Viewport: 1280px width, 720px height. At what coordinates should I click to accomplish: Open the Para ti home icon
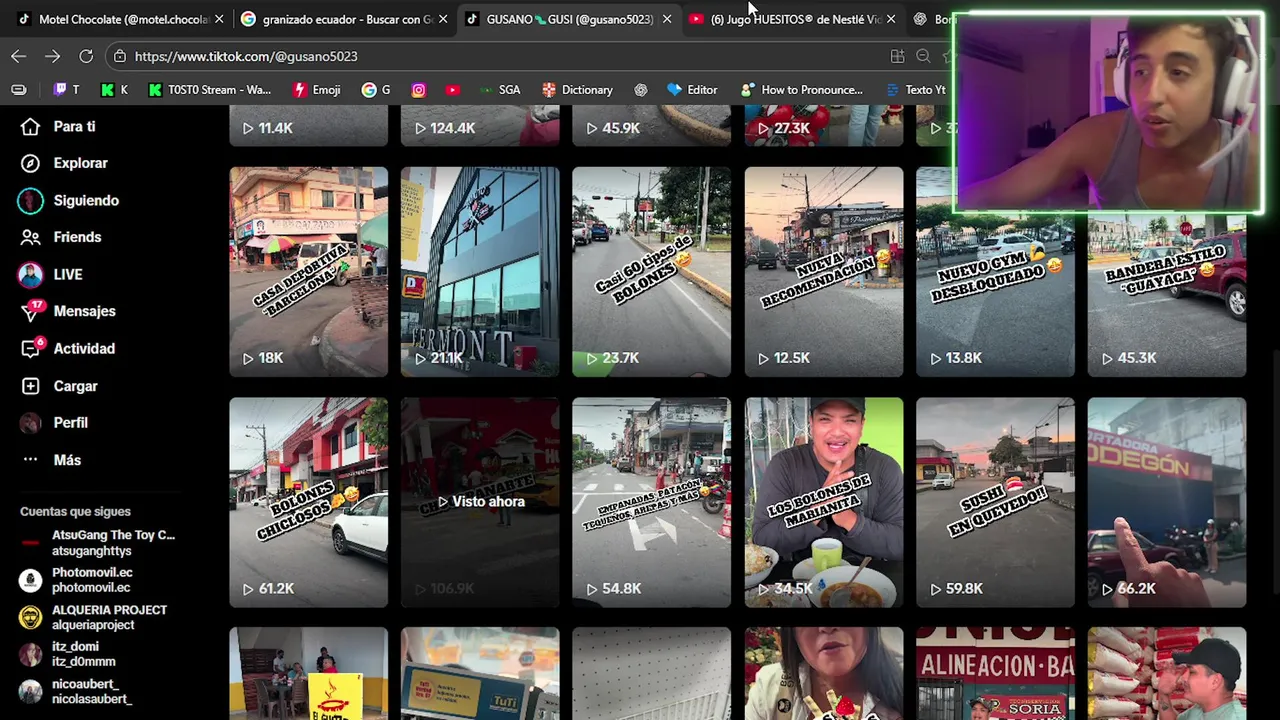[31, 127]
